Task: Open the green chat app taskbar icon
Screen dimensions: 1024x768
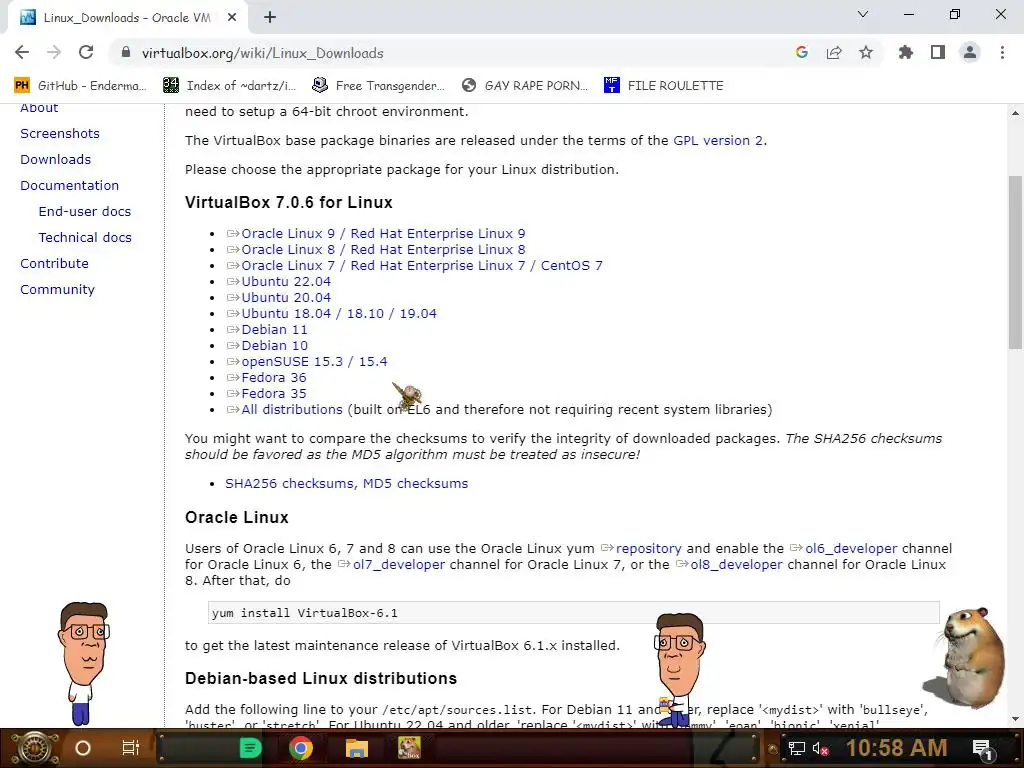Action: pos(250,748)
